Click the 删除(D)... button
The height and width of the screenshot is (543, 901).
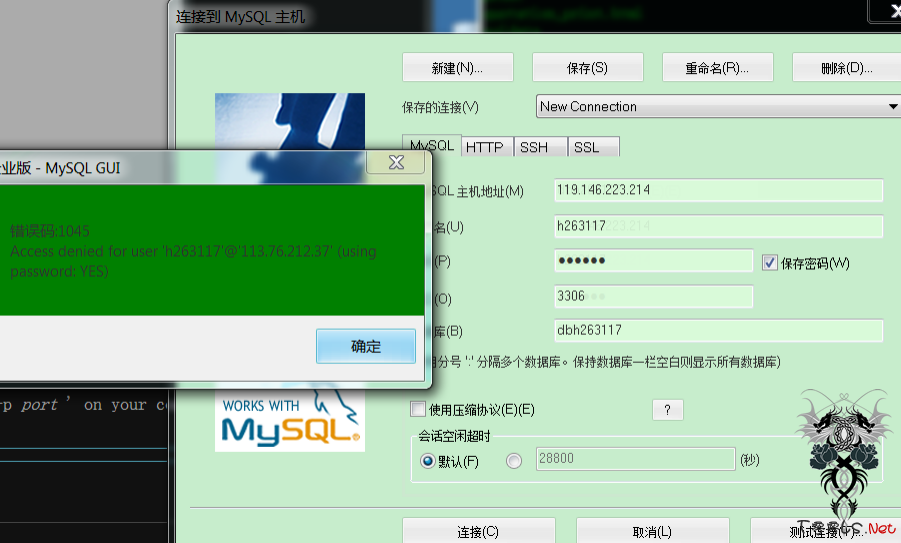(846, 68)
